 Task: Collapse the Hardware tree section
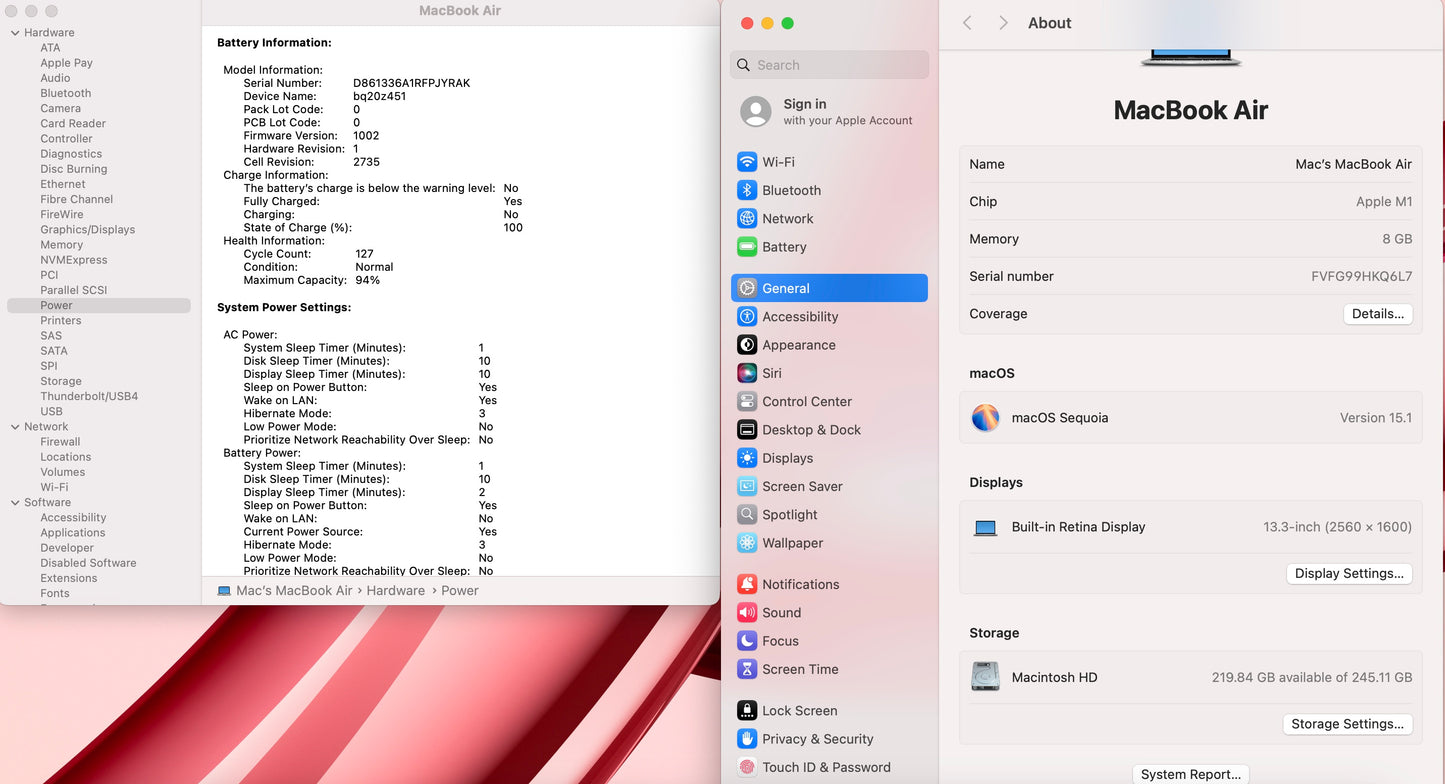coord(15,33)
